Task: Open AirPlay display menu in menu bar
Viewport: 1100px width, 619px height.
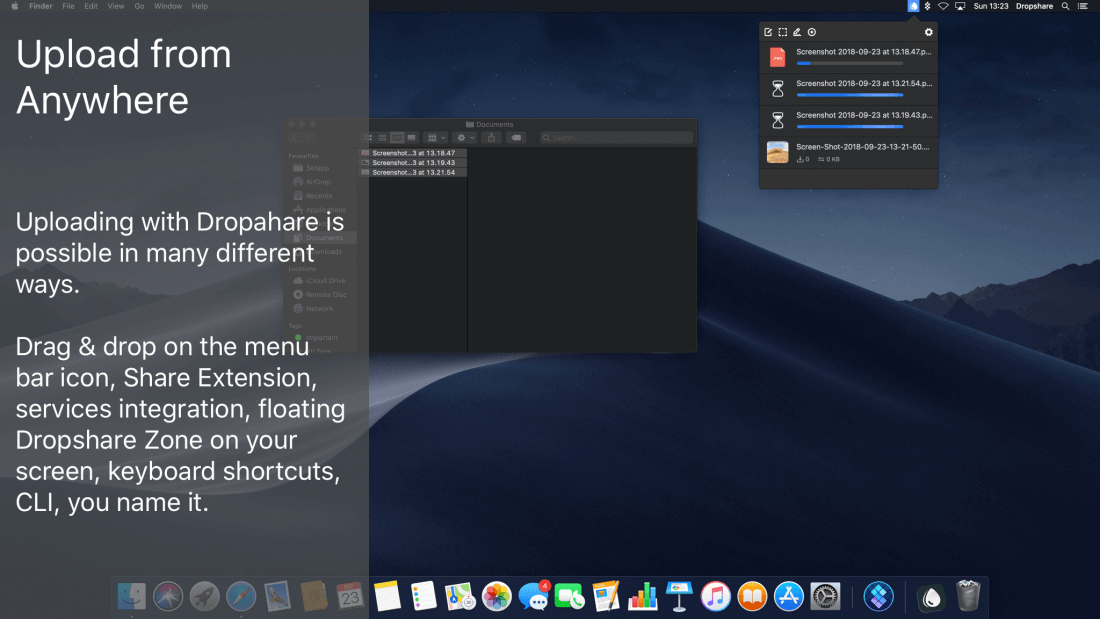Action: point(960,6)
